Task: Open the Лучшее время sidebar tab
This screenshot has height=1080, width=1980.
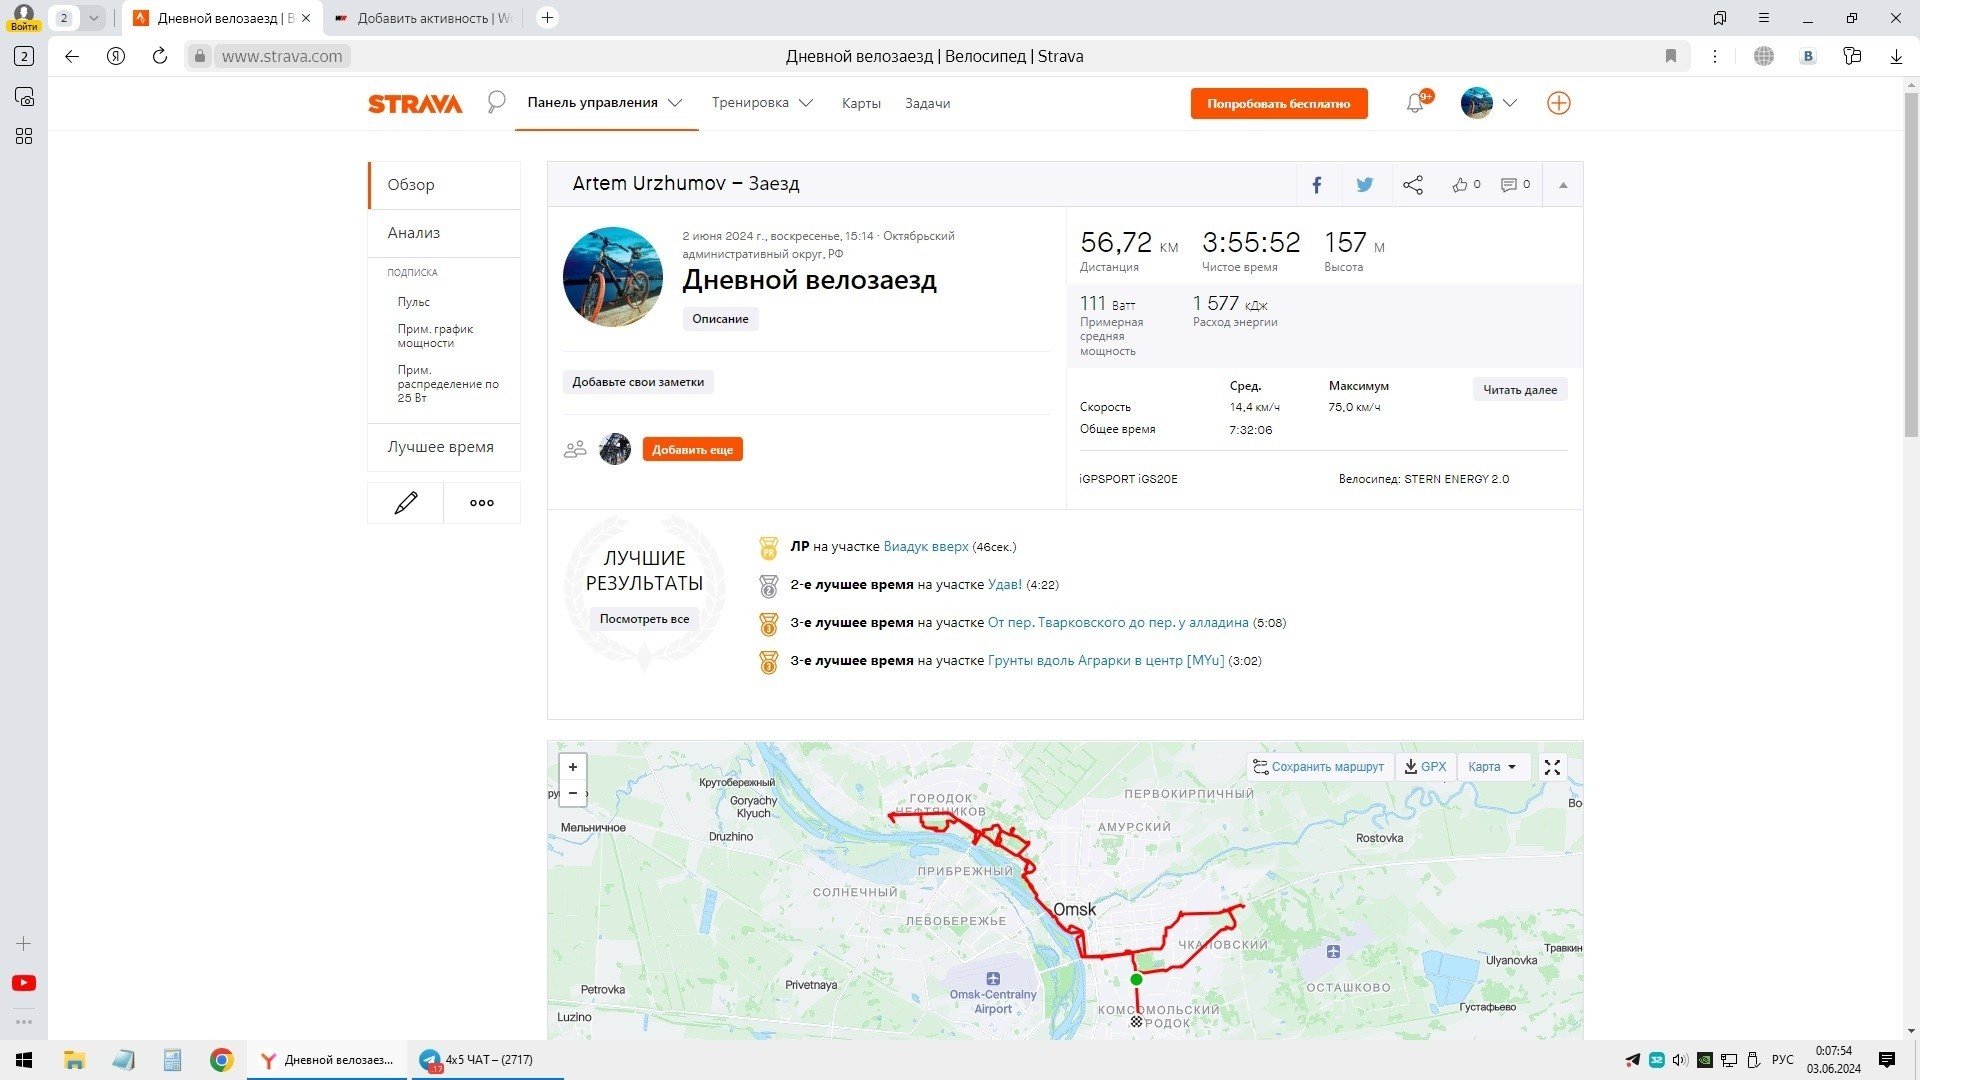Action: [x=444, y=447]
